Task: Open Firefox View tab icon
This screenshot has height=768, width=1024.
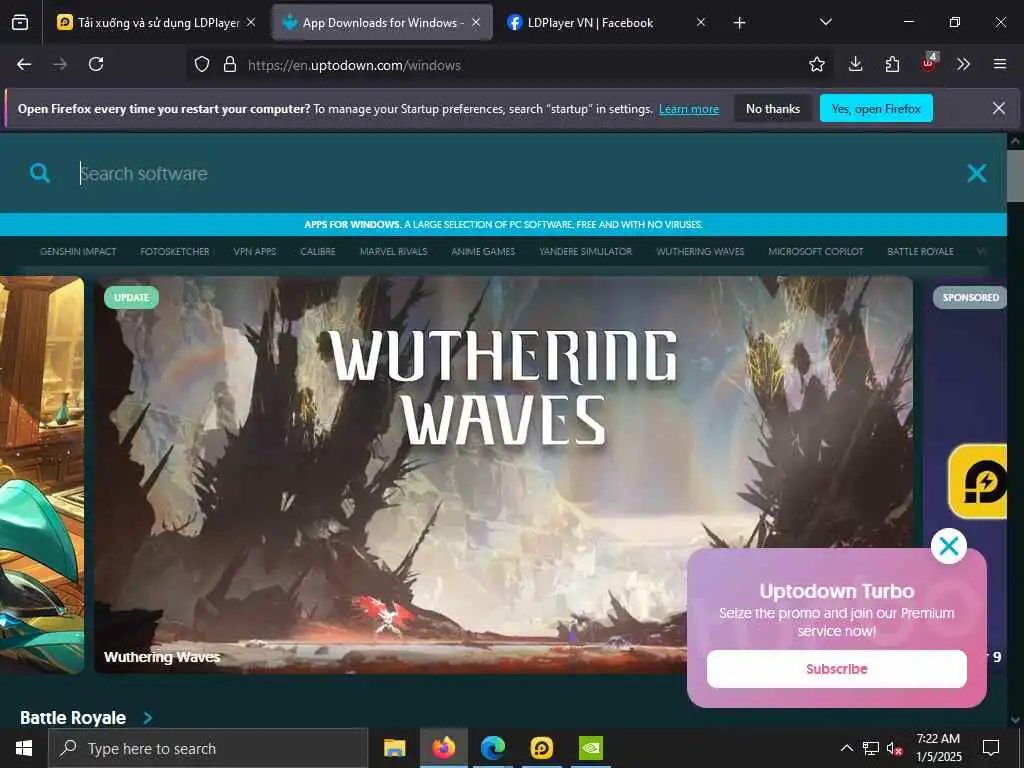Action: coord(20,22)
